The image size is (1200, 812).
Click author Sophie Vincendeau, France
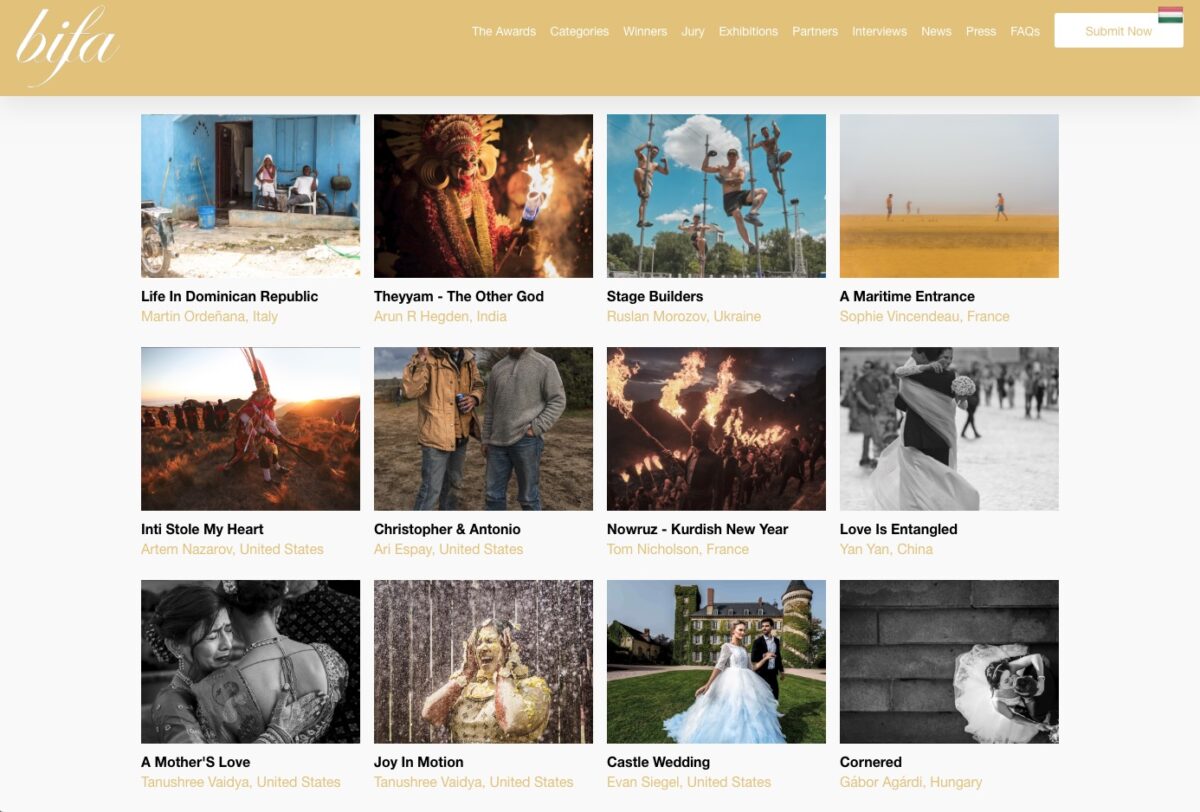(x=925, y=316)
